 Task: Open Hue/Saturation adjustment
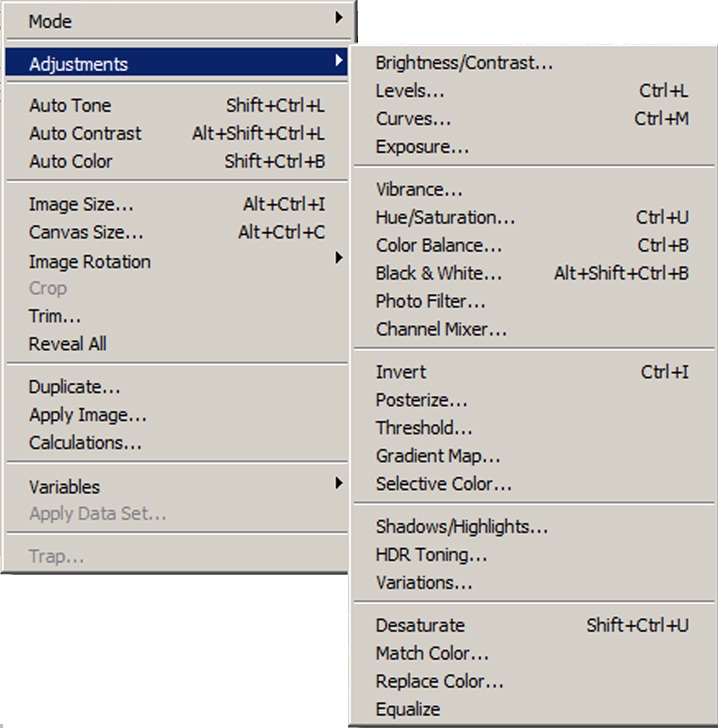pos(445,217)
